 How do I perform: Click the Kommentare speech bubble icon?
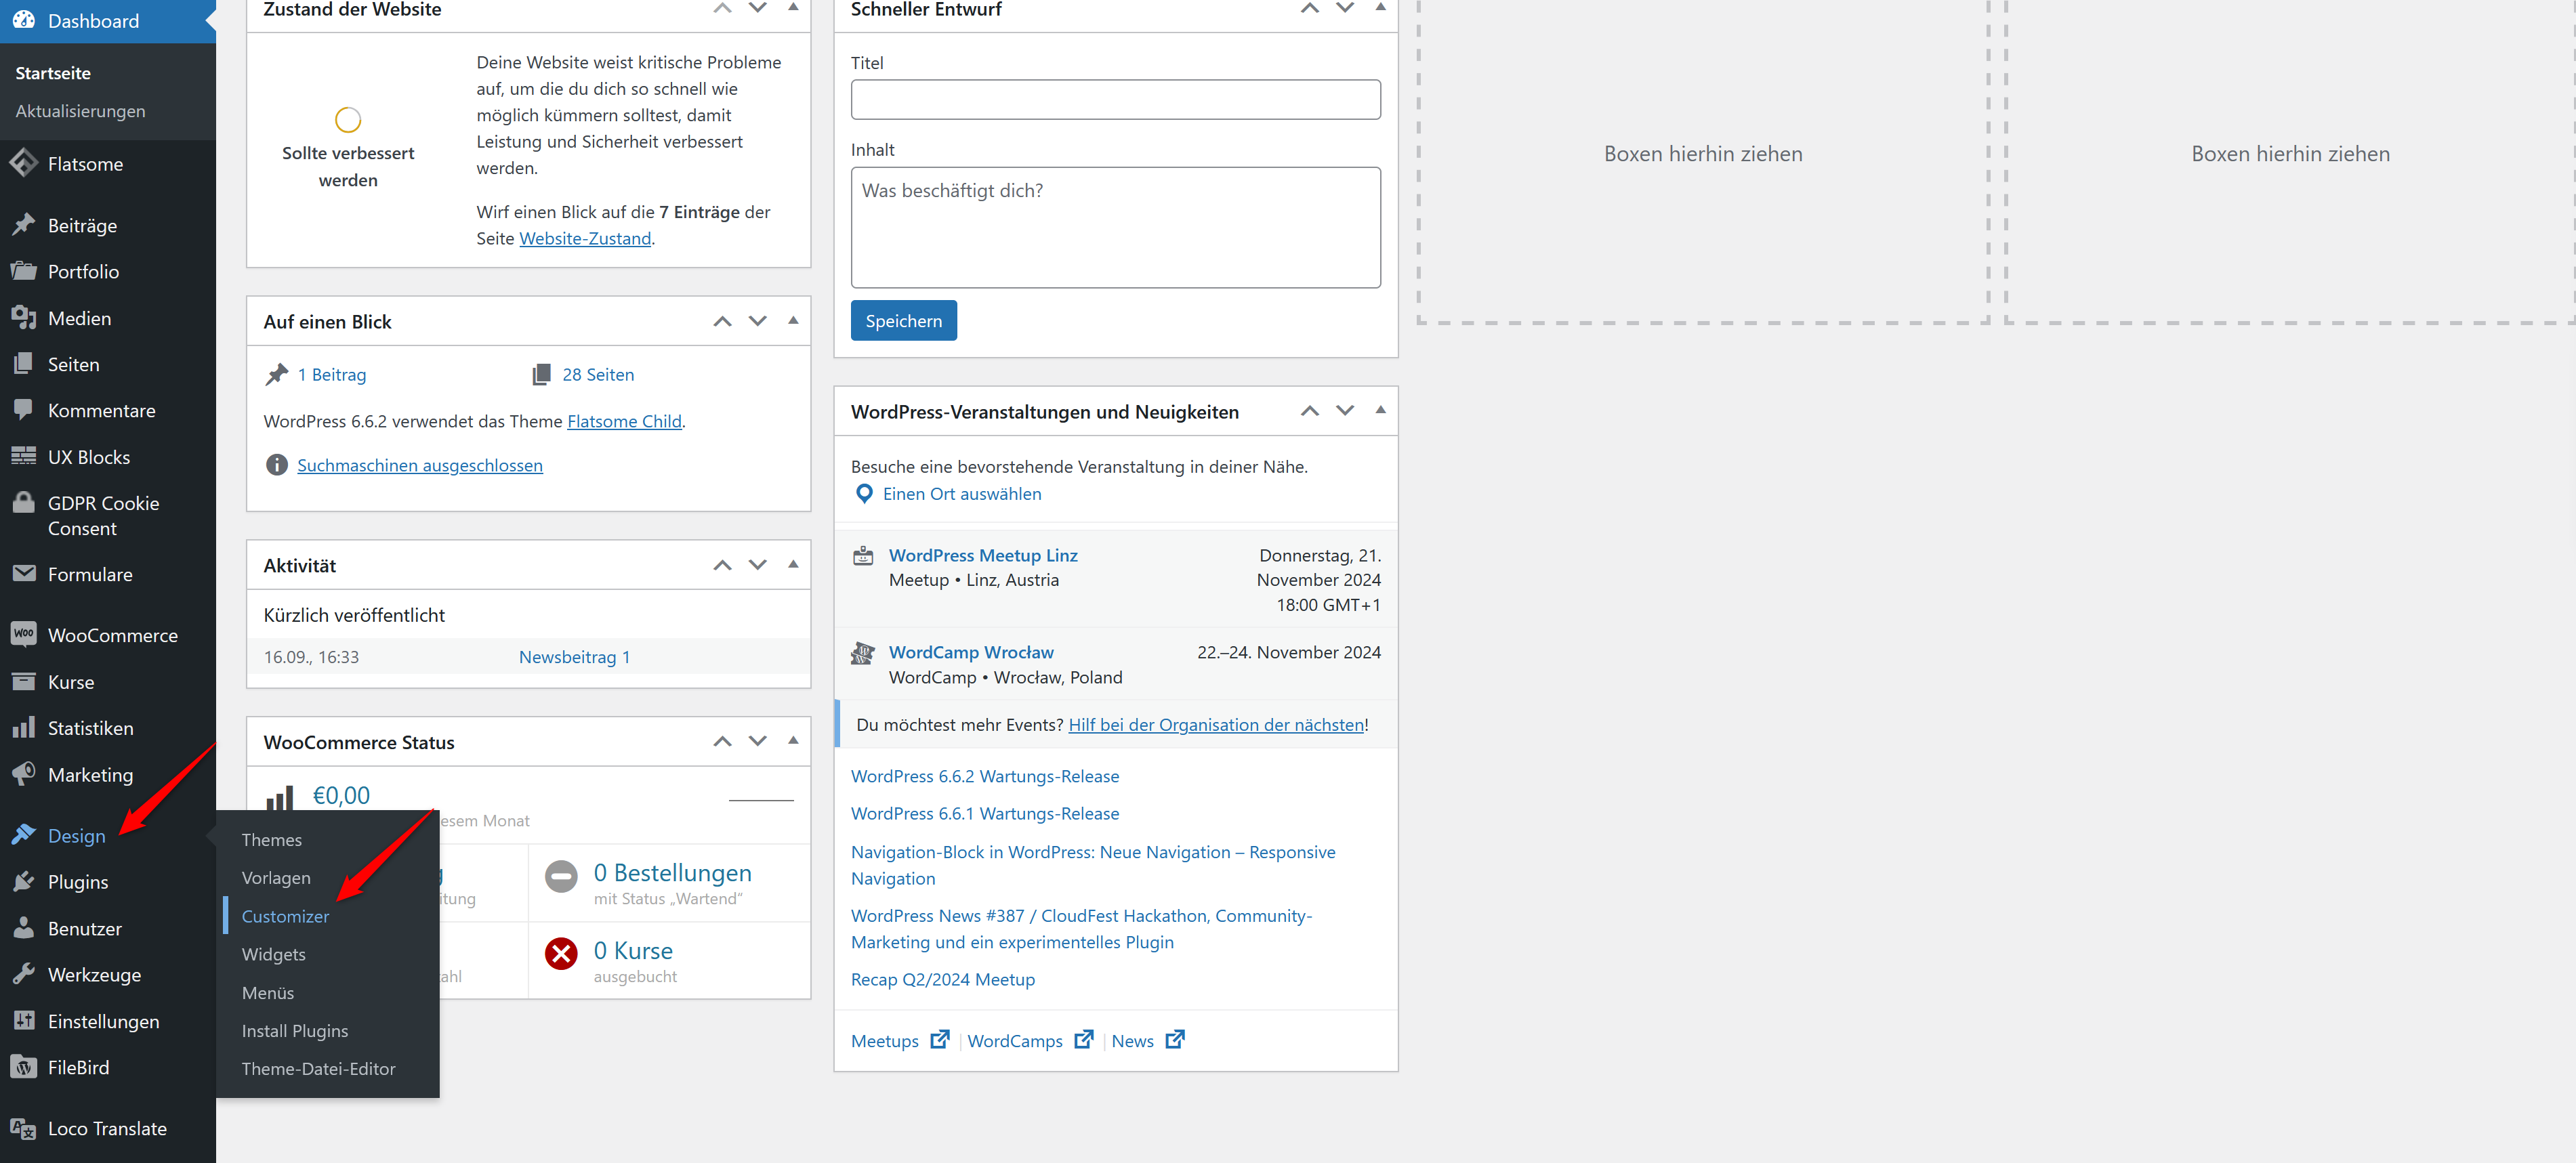pos(23,410)
